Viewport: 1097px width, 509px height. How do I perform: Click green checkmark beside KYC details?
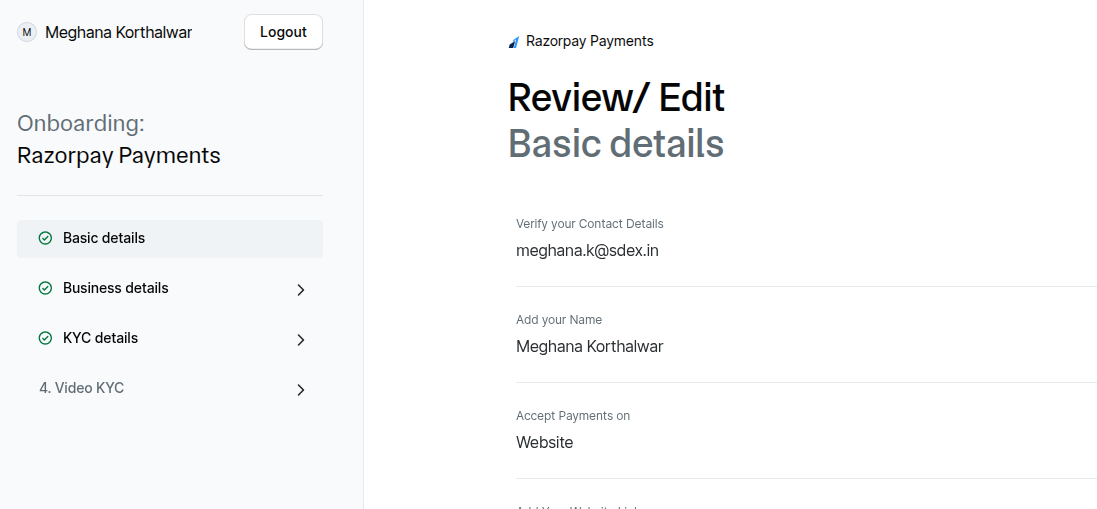45,338
